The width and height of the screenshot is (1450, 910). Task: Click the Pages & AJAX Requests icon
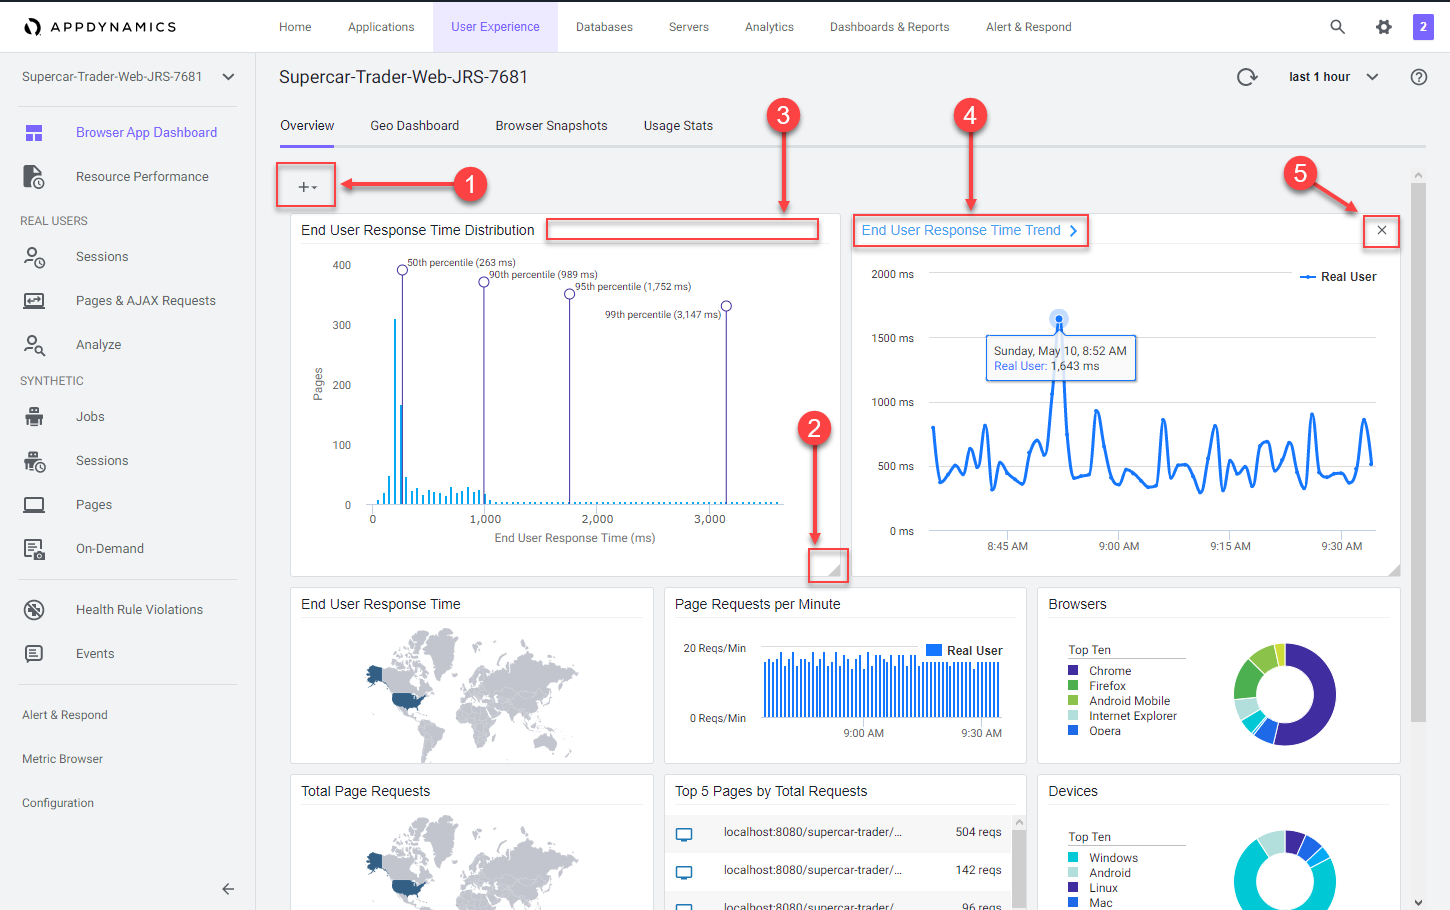tap(34, 301)
